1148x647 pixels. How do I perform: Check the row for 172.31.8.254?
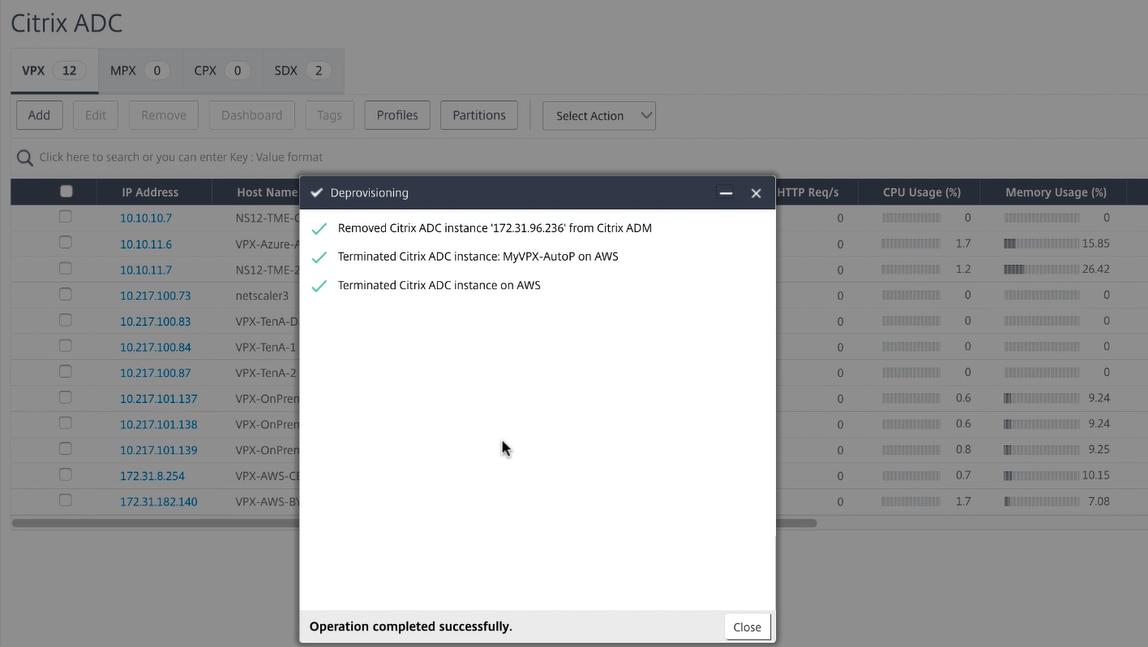(65, 474)
